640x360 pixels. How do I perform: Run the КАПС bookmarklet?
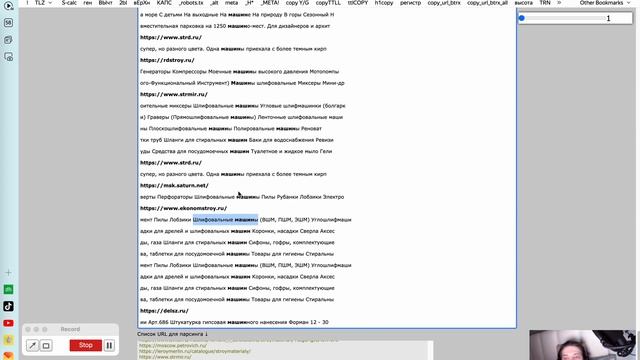(x=164, y=2)
